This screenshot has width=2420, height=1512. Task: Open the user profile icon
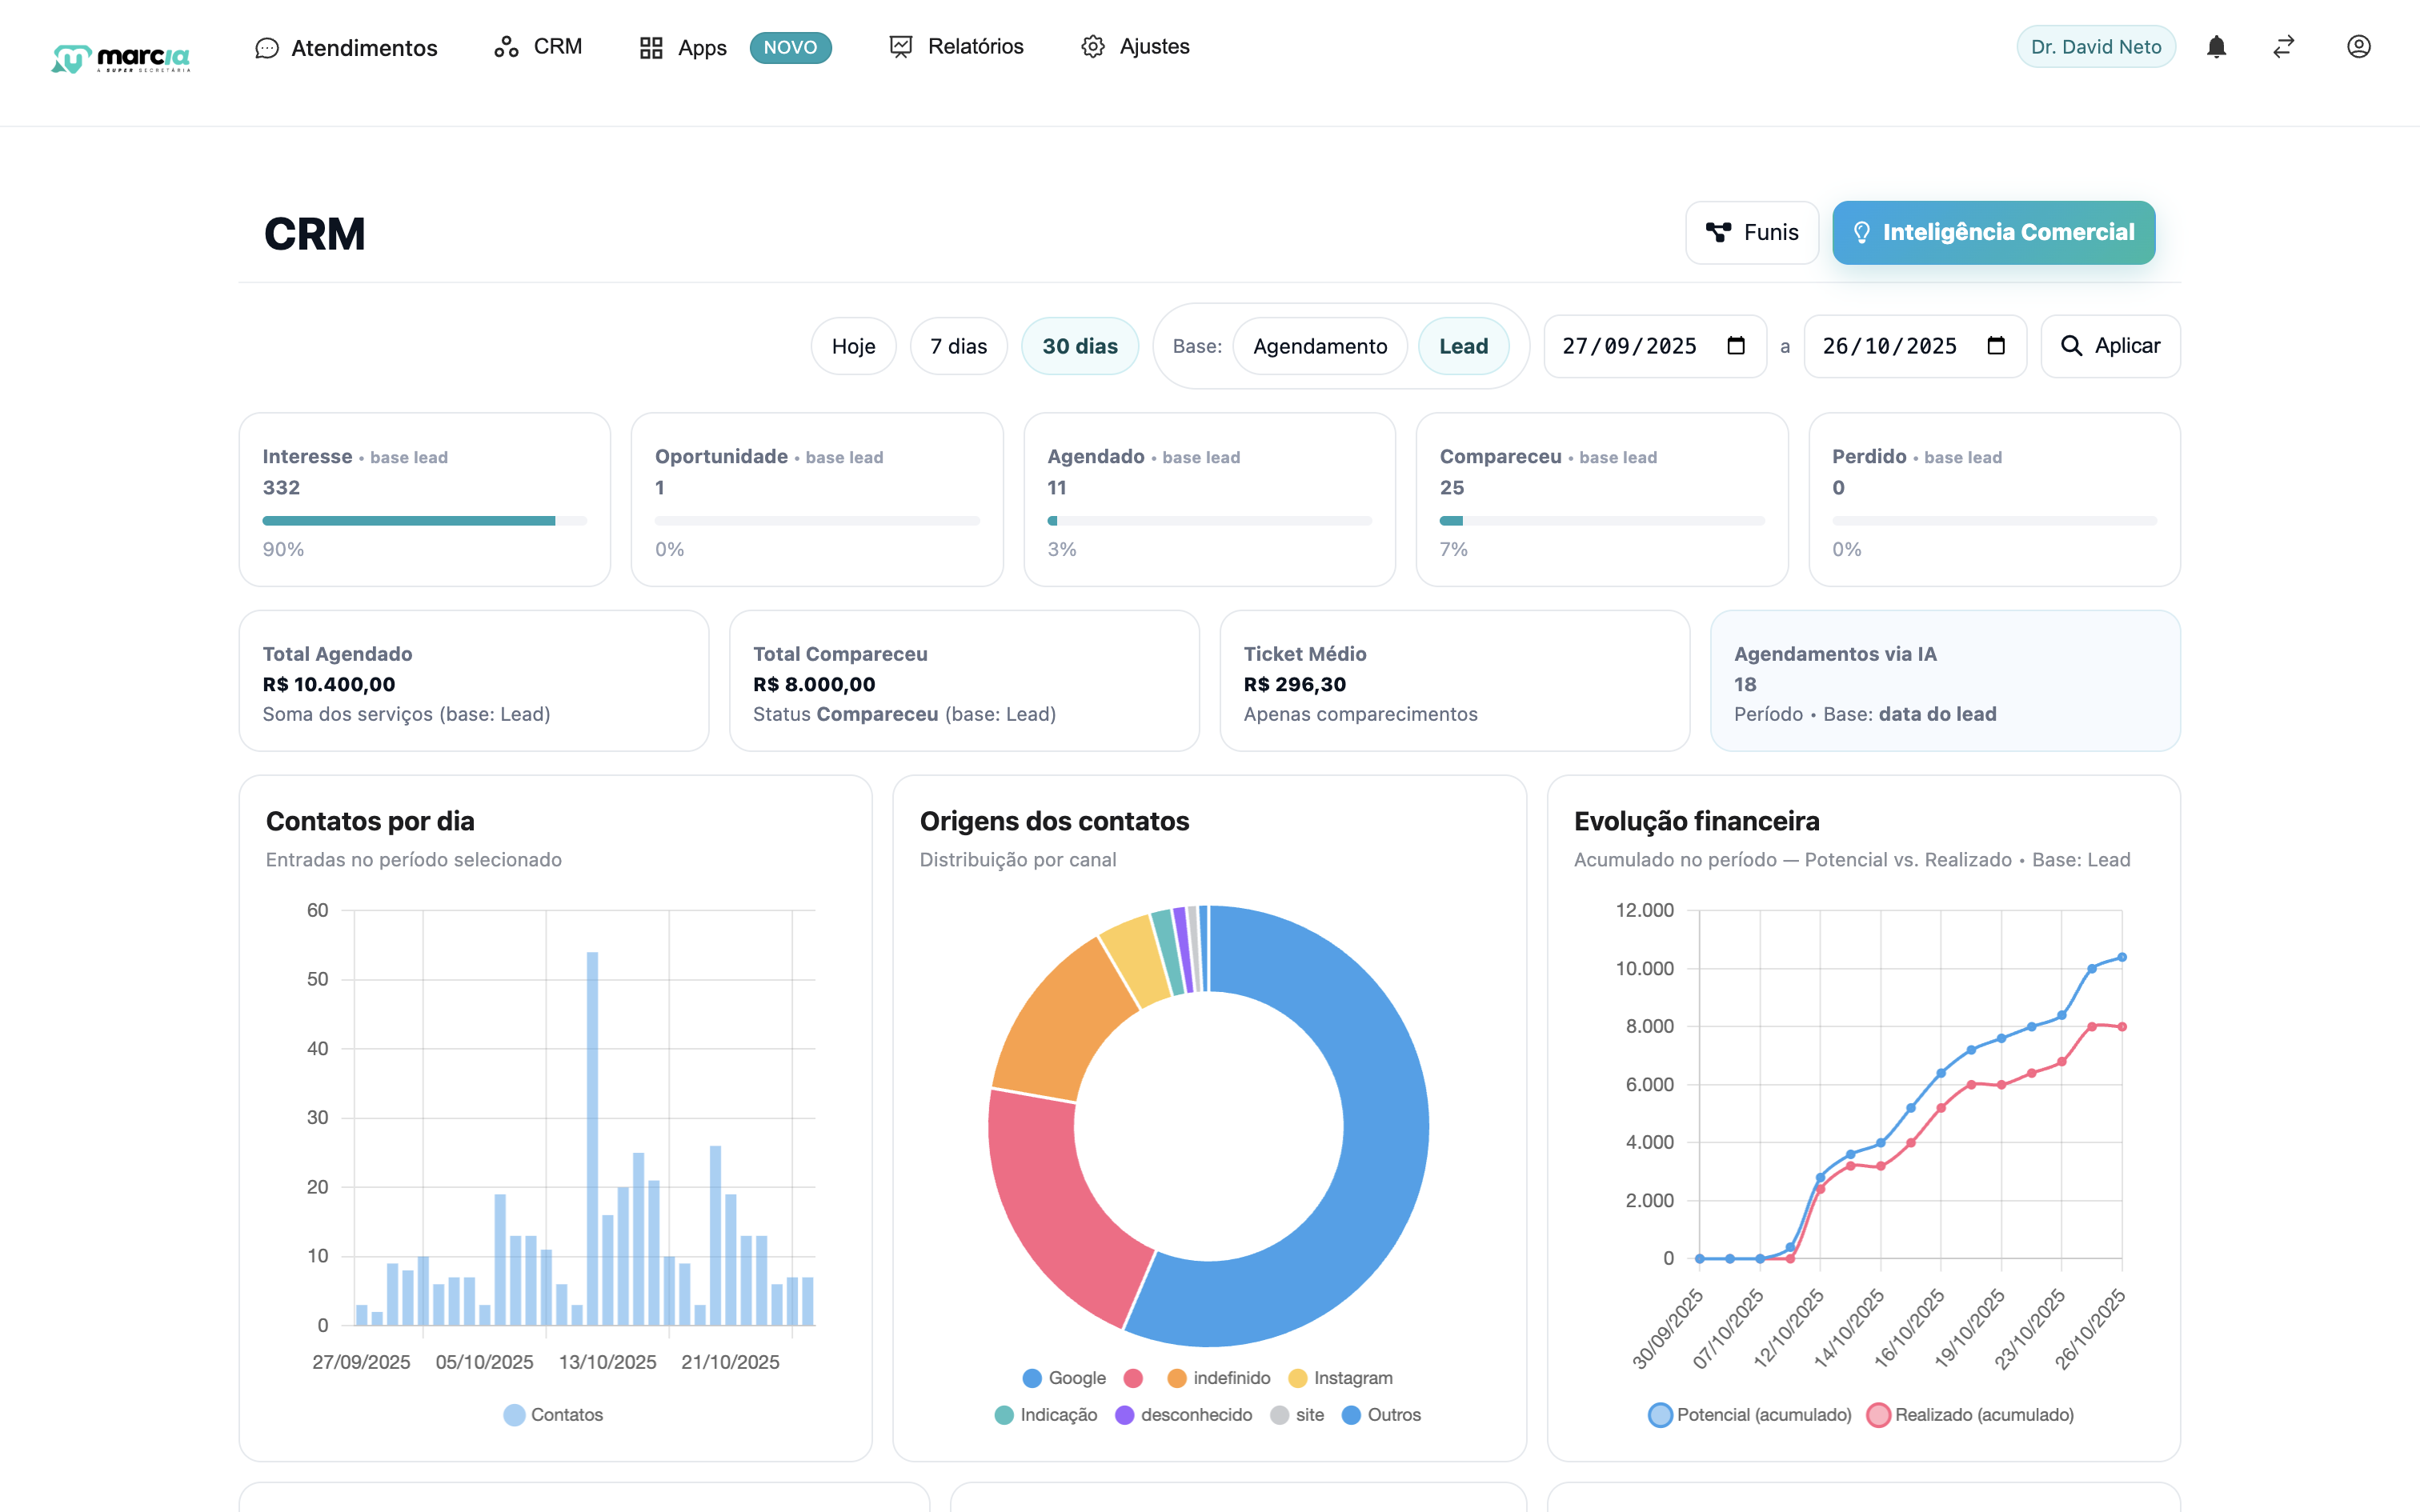(2358, 47)
